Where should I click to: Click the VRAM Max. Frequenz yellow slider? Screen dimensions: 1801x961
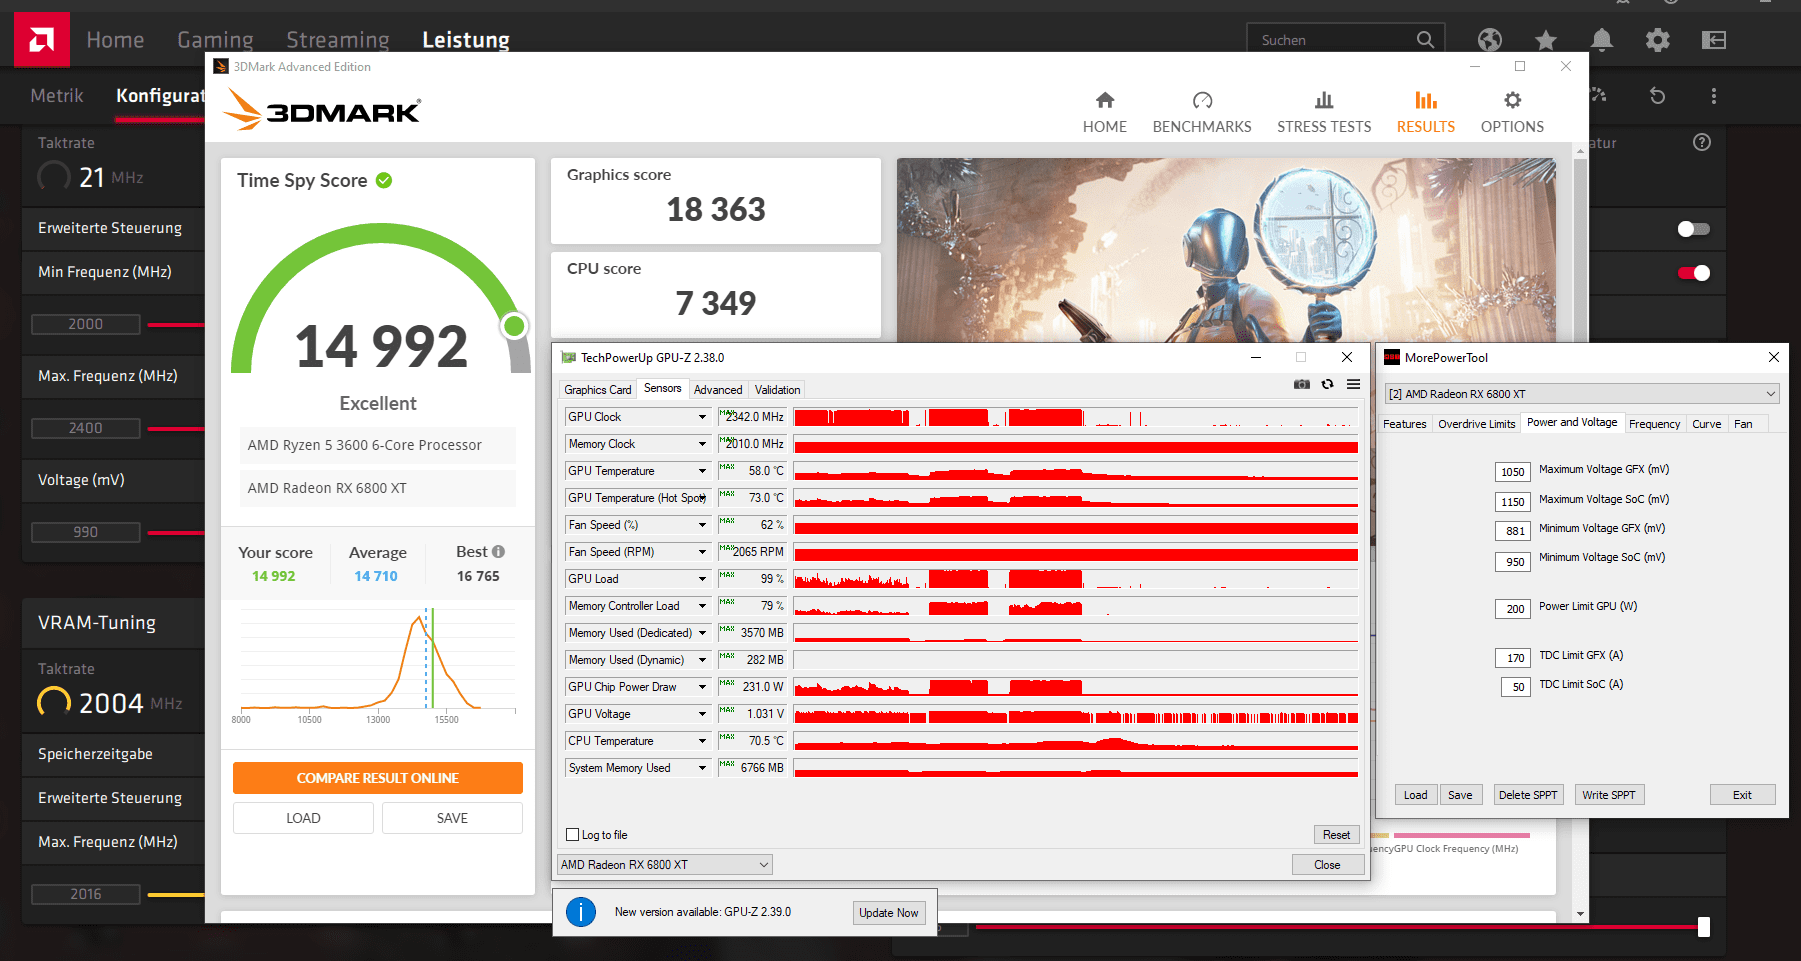(176, 894)
